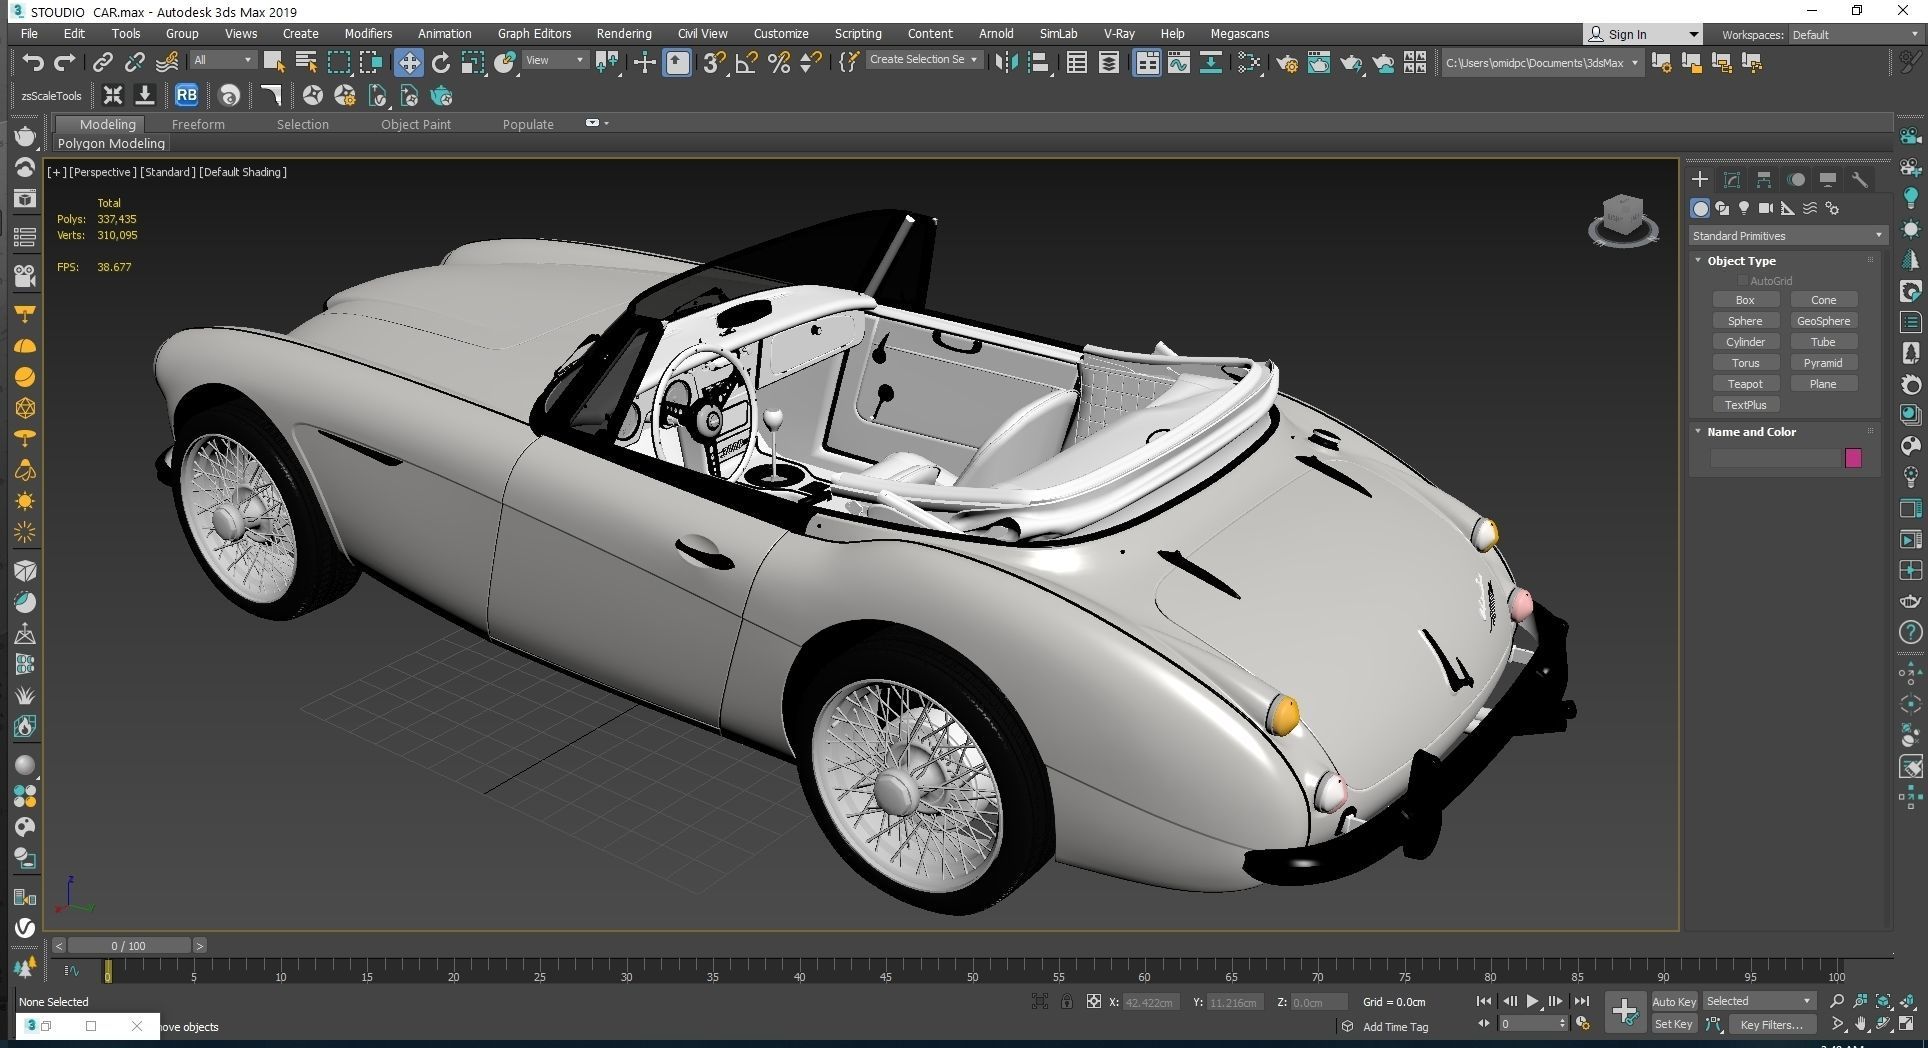The width and height of the screenshot is (1928, 1048).
Task: Toggle the Layer Explorer icon
Action: [1108, 62]
